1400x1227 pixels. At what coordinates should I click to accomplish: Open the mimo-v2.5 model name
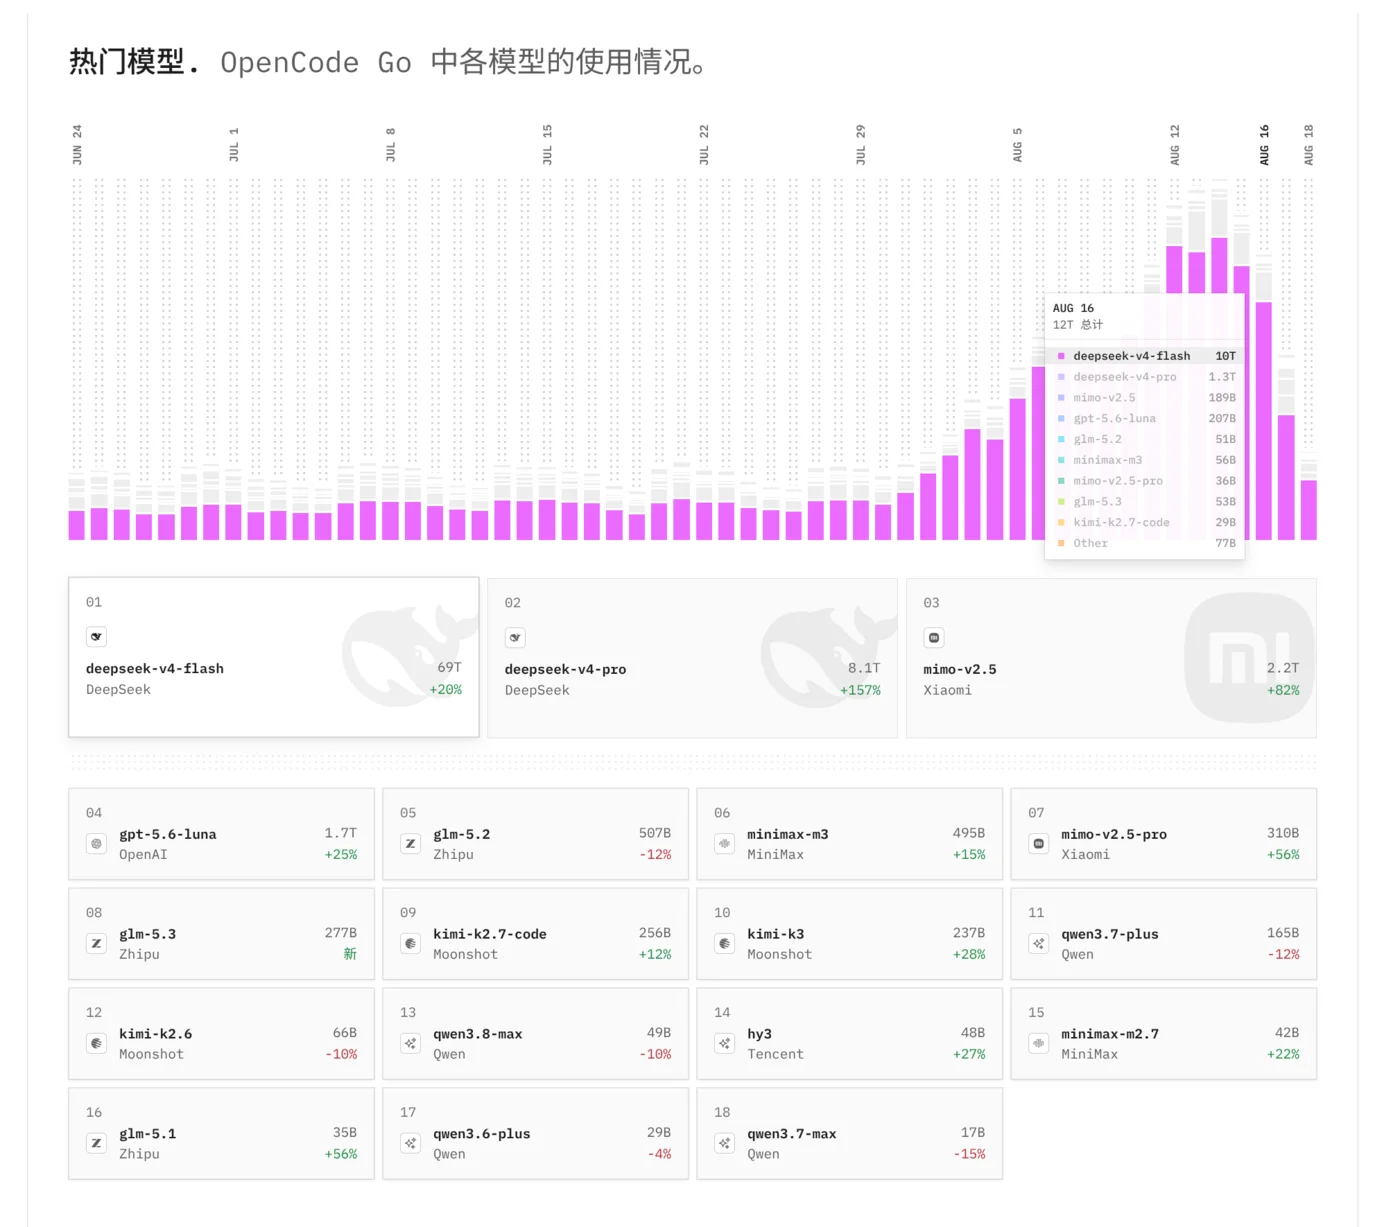click(960, 670)
